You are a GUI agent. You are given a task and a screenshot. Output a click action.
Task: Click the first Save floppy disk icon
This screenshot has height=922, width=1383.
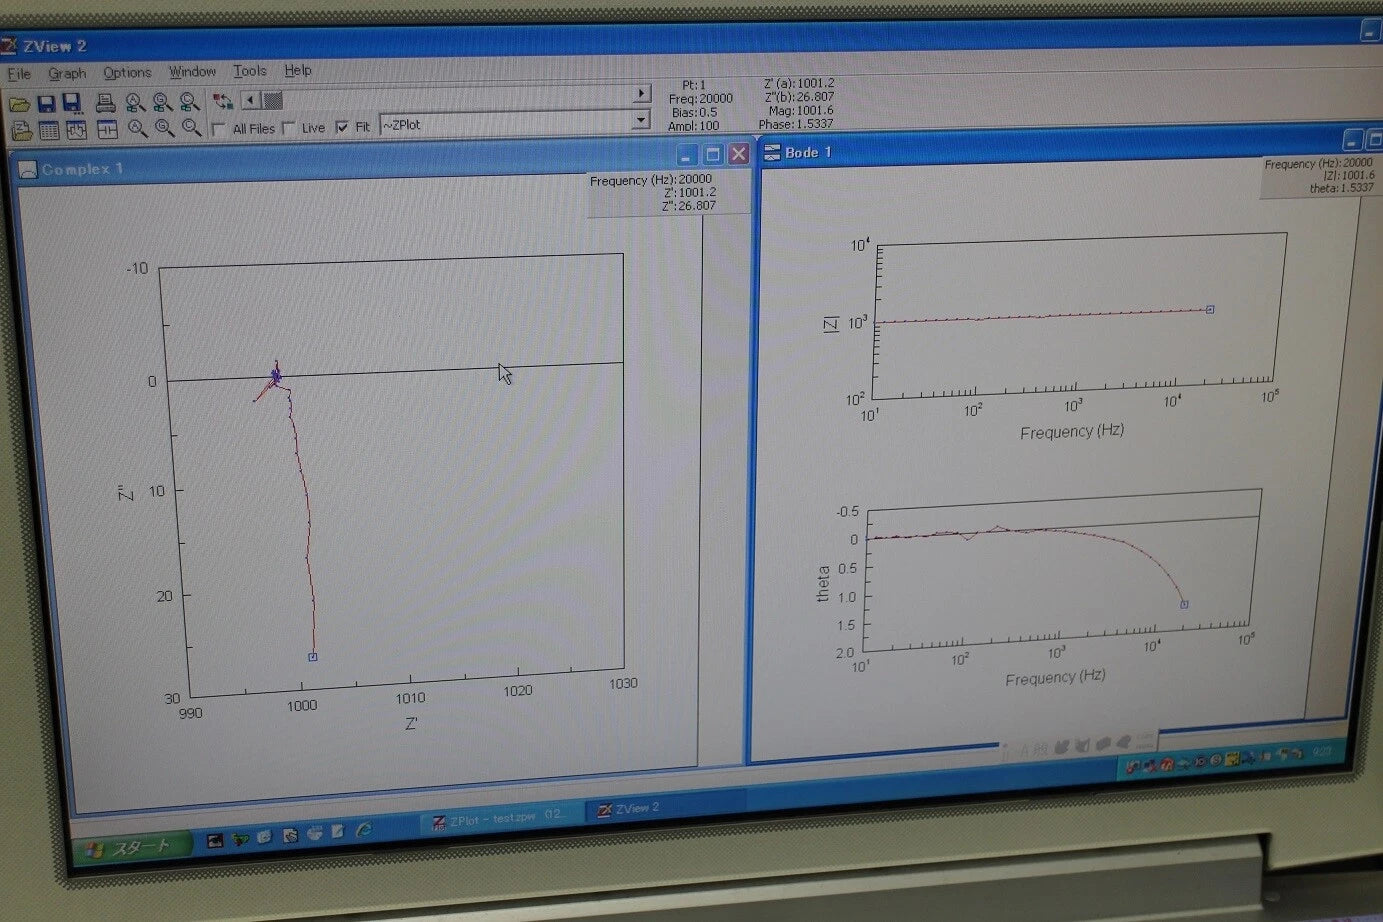45,104
